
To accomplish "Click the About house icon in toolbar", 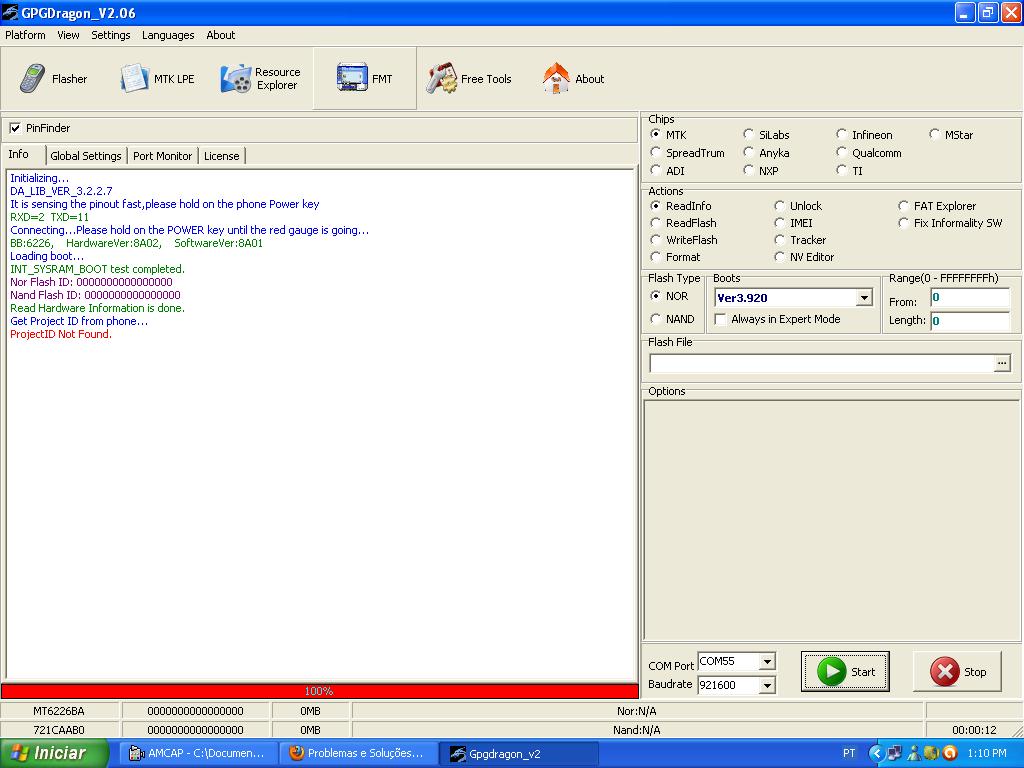I will pyautogui.click(x=556, y=79).
